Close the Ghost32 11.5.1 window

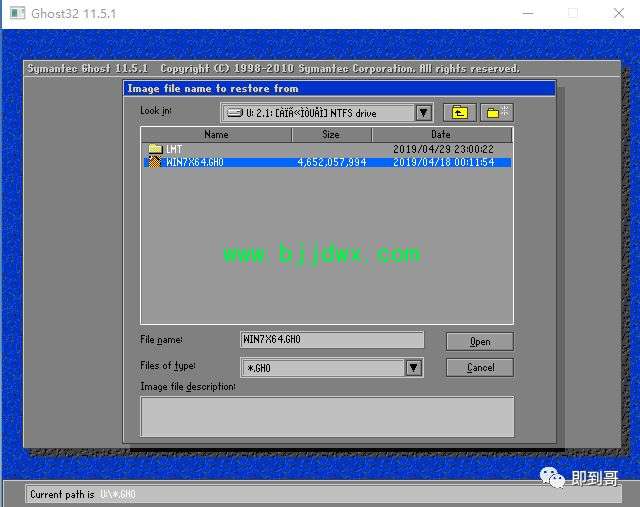pyautogui.click(x=619, y=13)
